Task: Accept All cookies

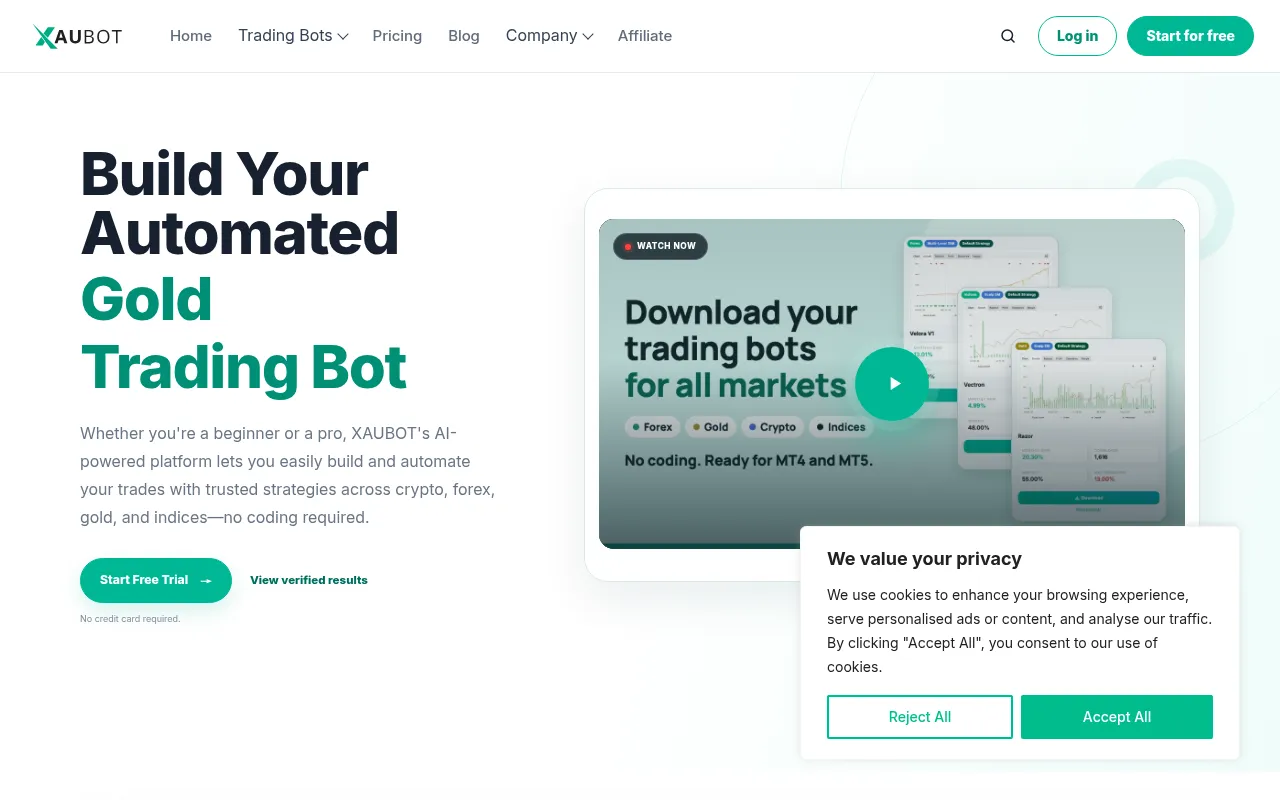Action: coord(1117,717)
